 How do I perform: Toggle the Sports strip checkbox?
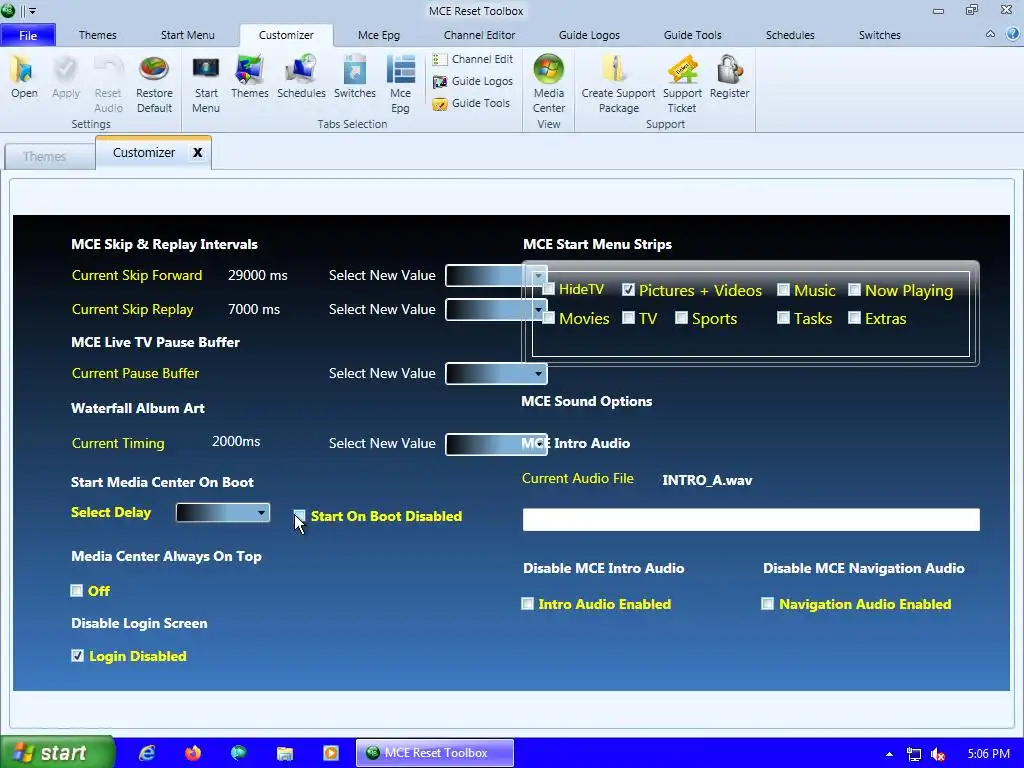[x=681, y=318]
